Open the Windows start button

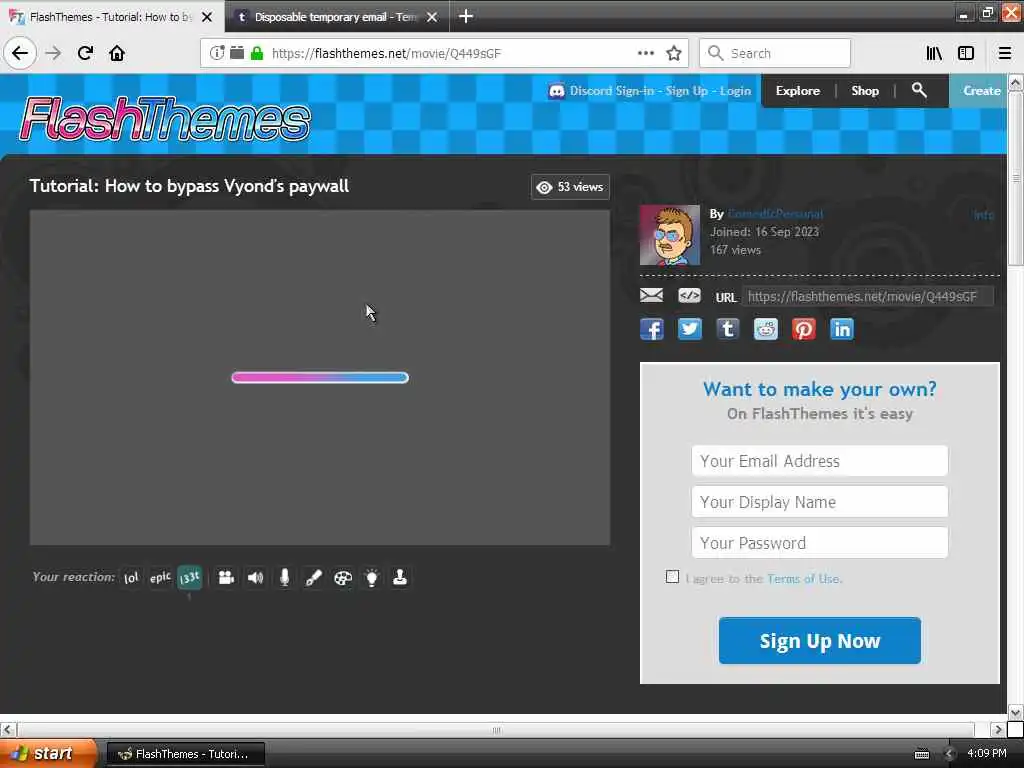pyautogui.click(x=48, y=753)
